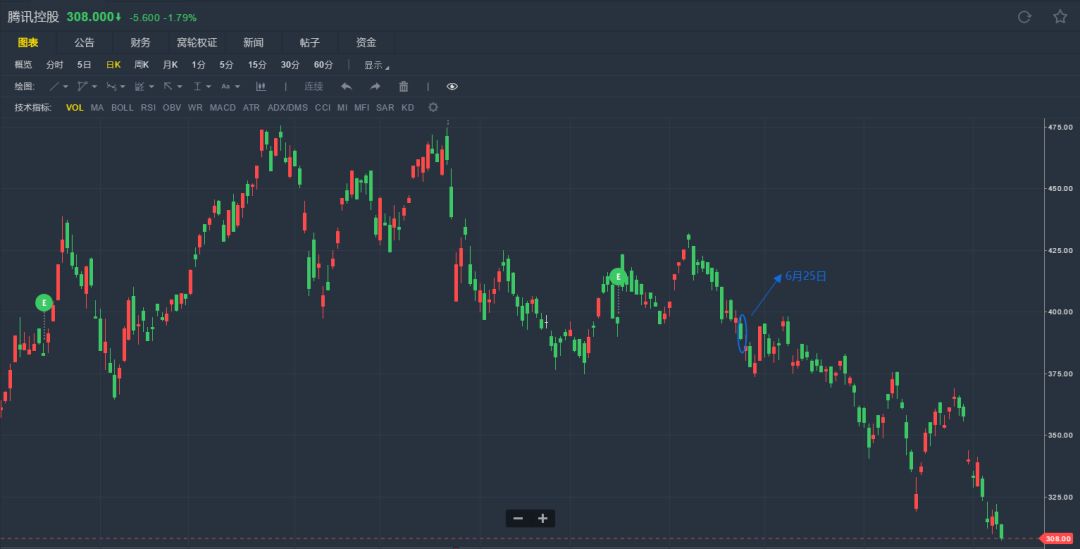Turn on the BOLL indicator
1080x549 pixels.
pyautogui.click(x=122, y=107)
